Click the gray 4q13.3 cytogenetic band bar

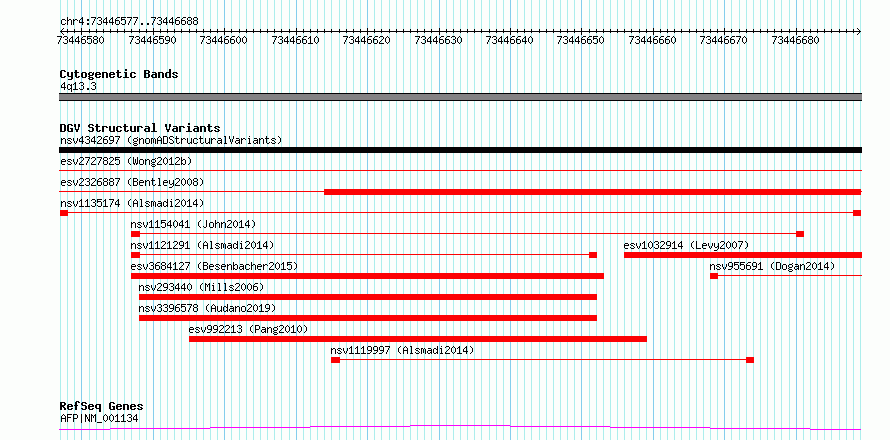pos(460,97)
